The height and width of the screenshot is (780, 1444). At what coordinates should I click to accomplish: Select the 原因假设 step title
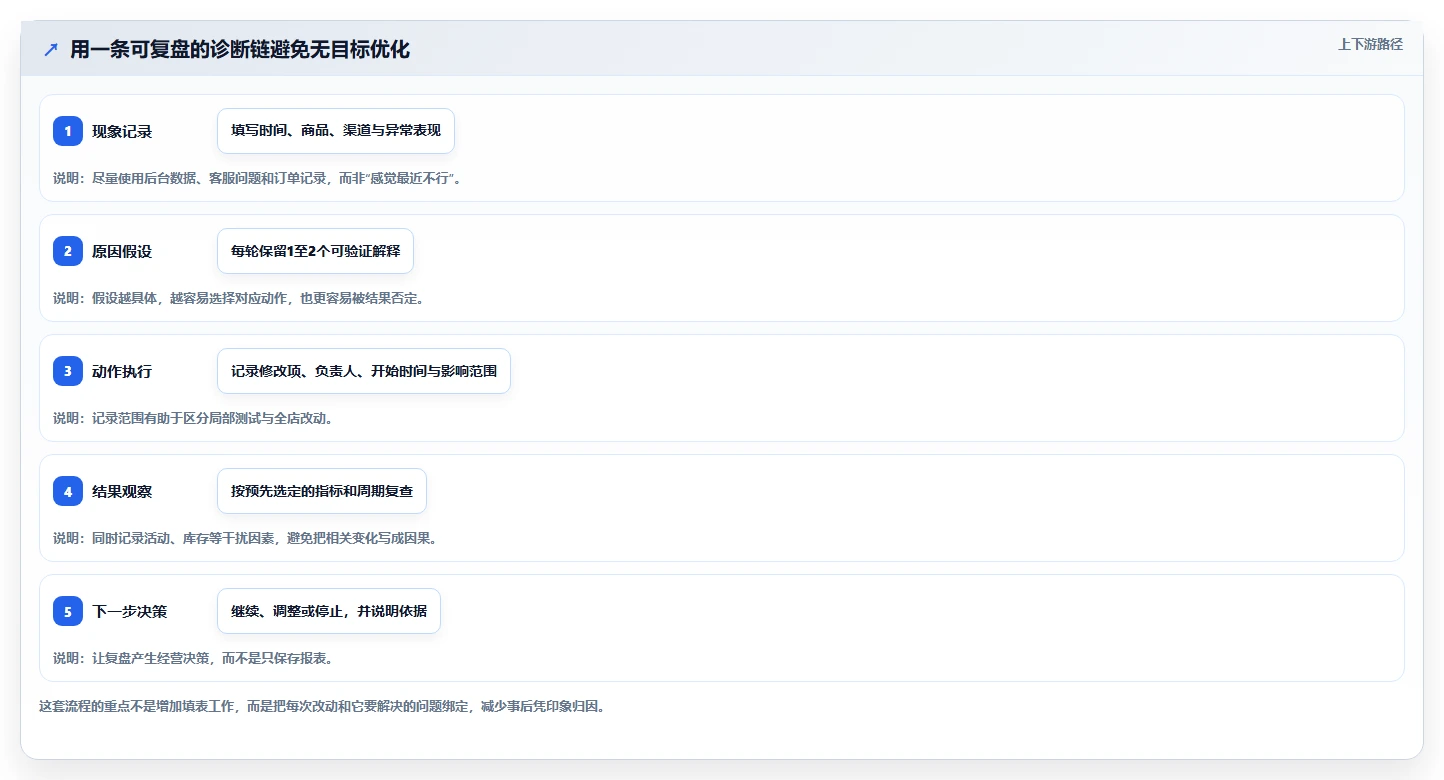point(122,251)
